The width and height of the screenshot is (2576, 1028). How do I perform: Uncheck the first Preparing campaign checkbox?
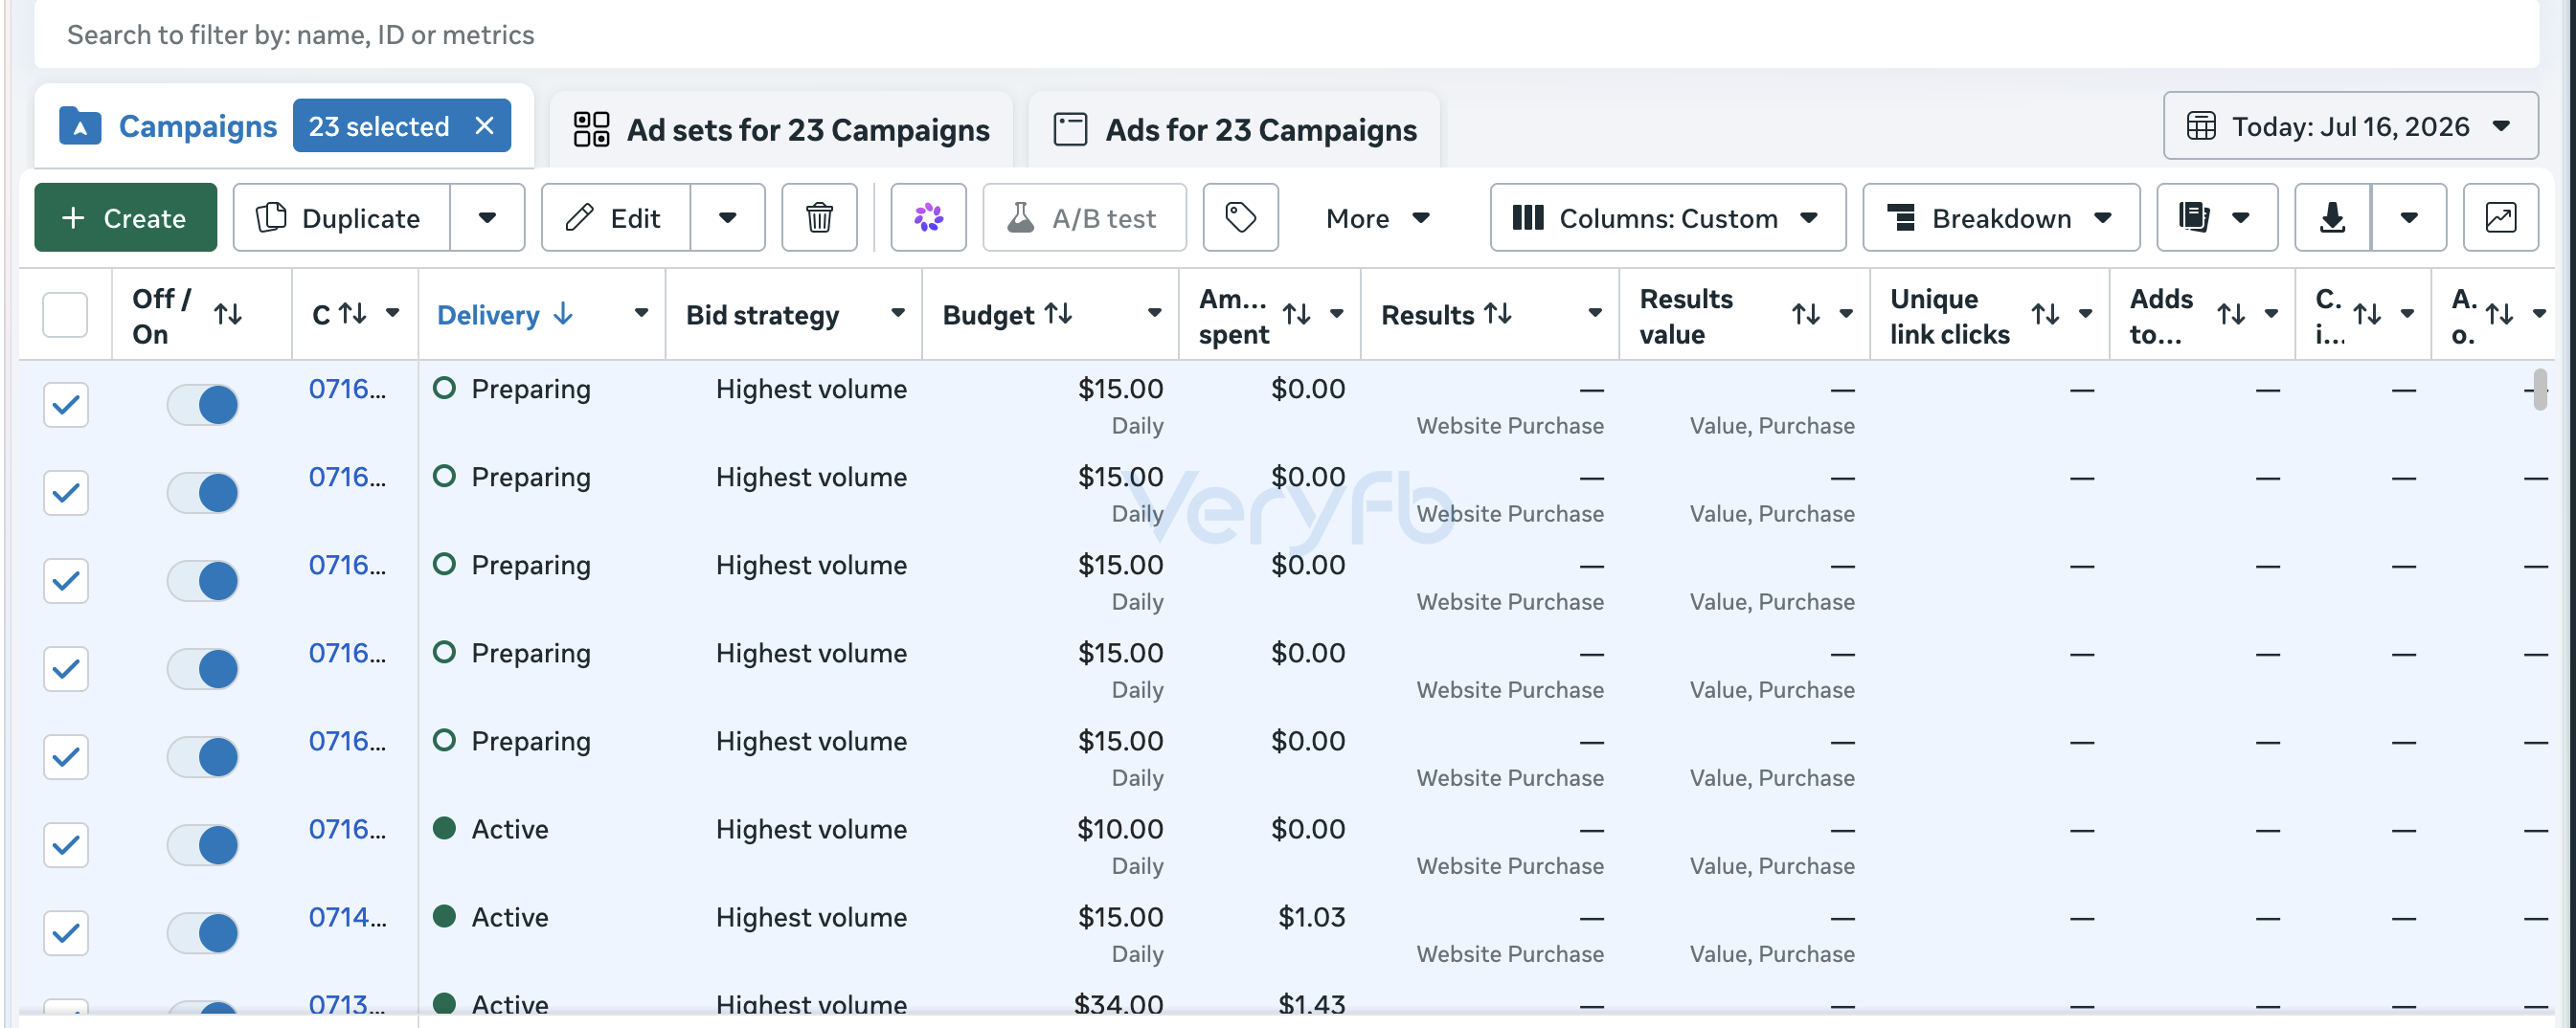pyautogui.click(x=65, y=405)
